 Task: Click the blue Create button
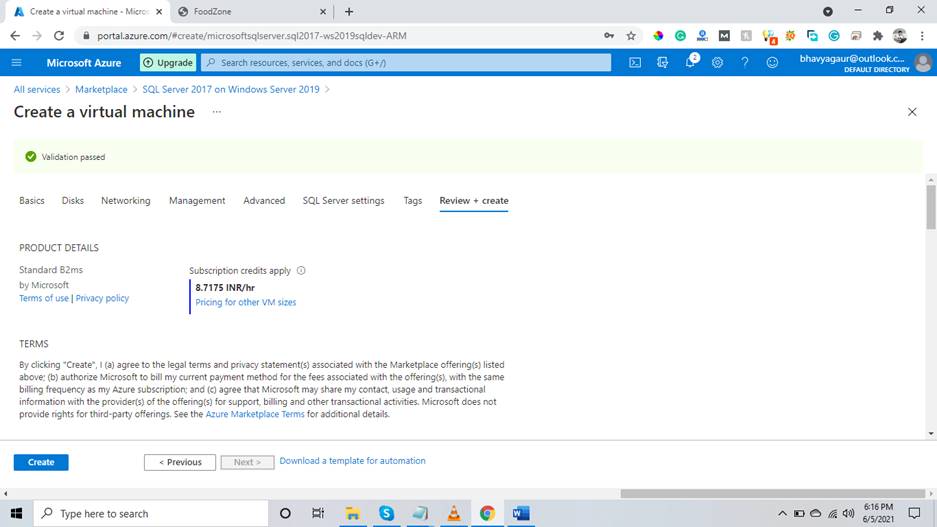tap(41, 462)
